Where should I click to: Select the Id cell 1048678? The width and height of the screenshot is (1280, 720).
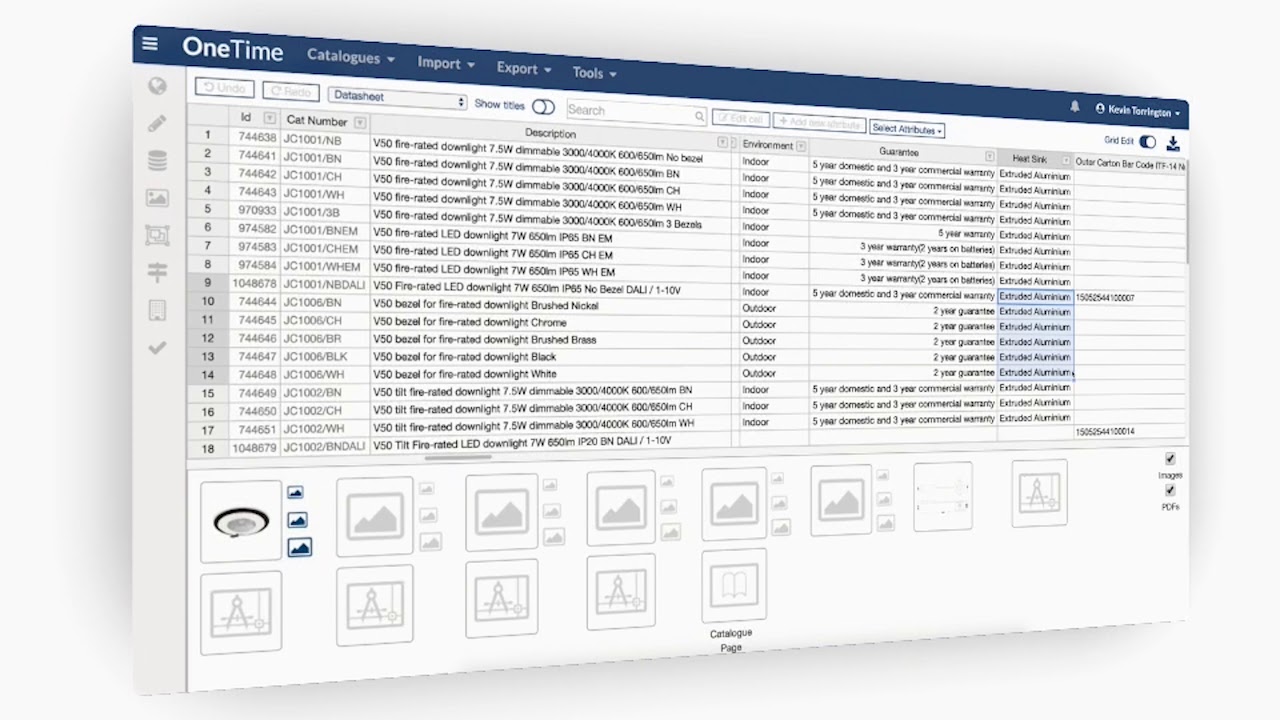click(x=254, y=284)
